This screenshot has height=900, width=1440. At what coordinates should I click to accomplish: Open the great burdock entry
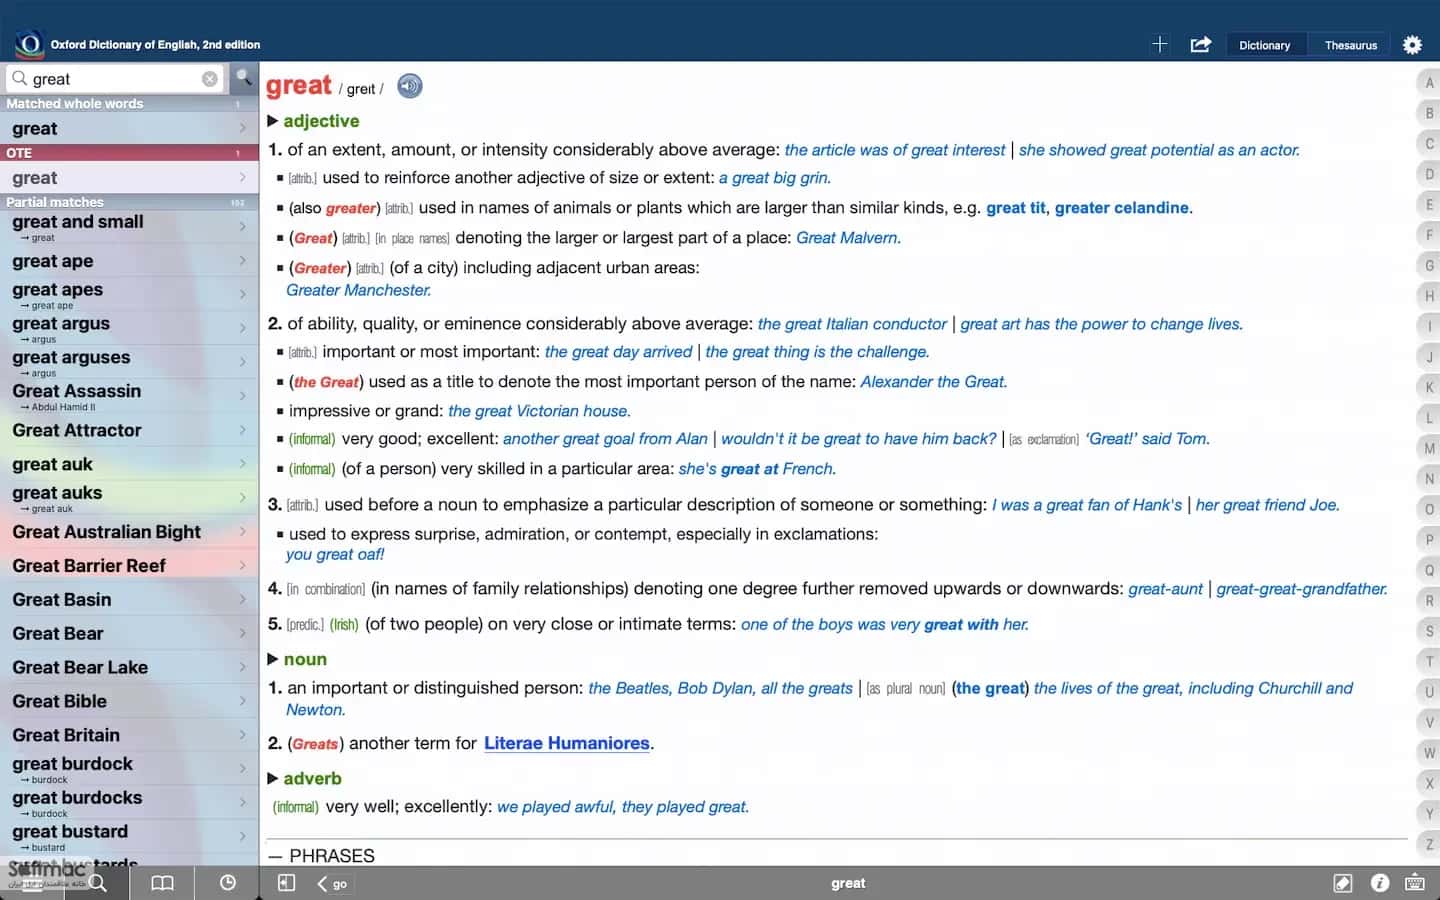[129, 769]
